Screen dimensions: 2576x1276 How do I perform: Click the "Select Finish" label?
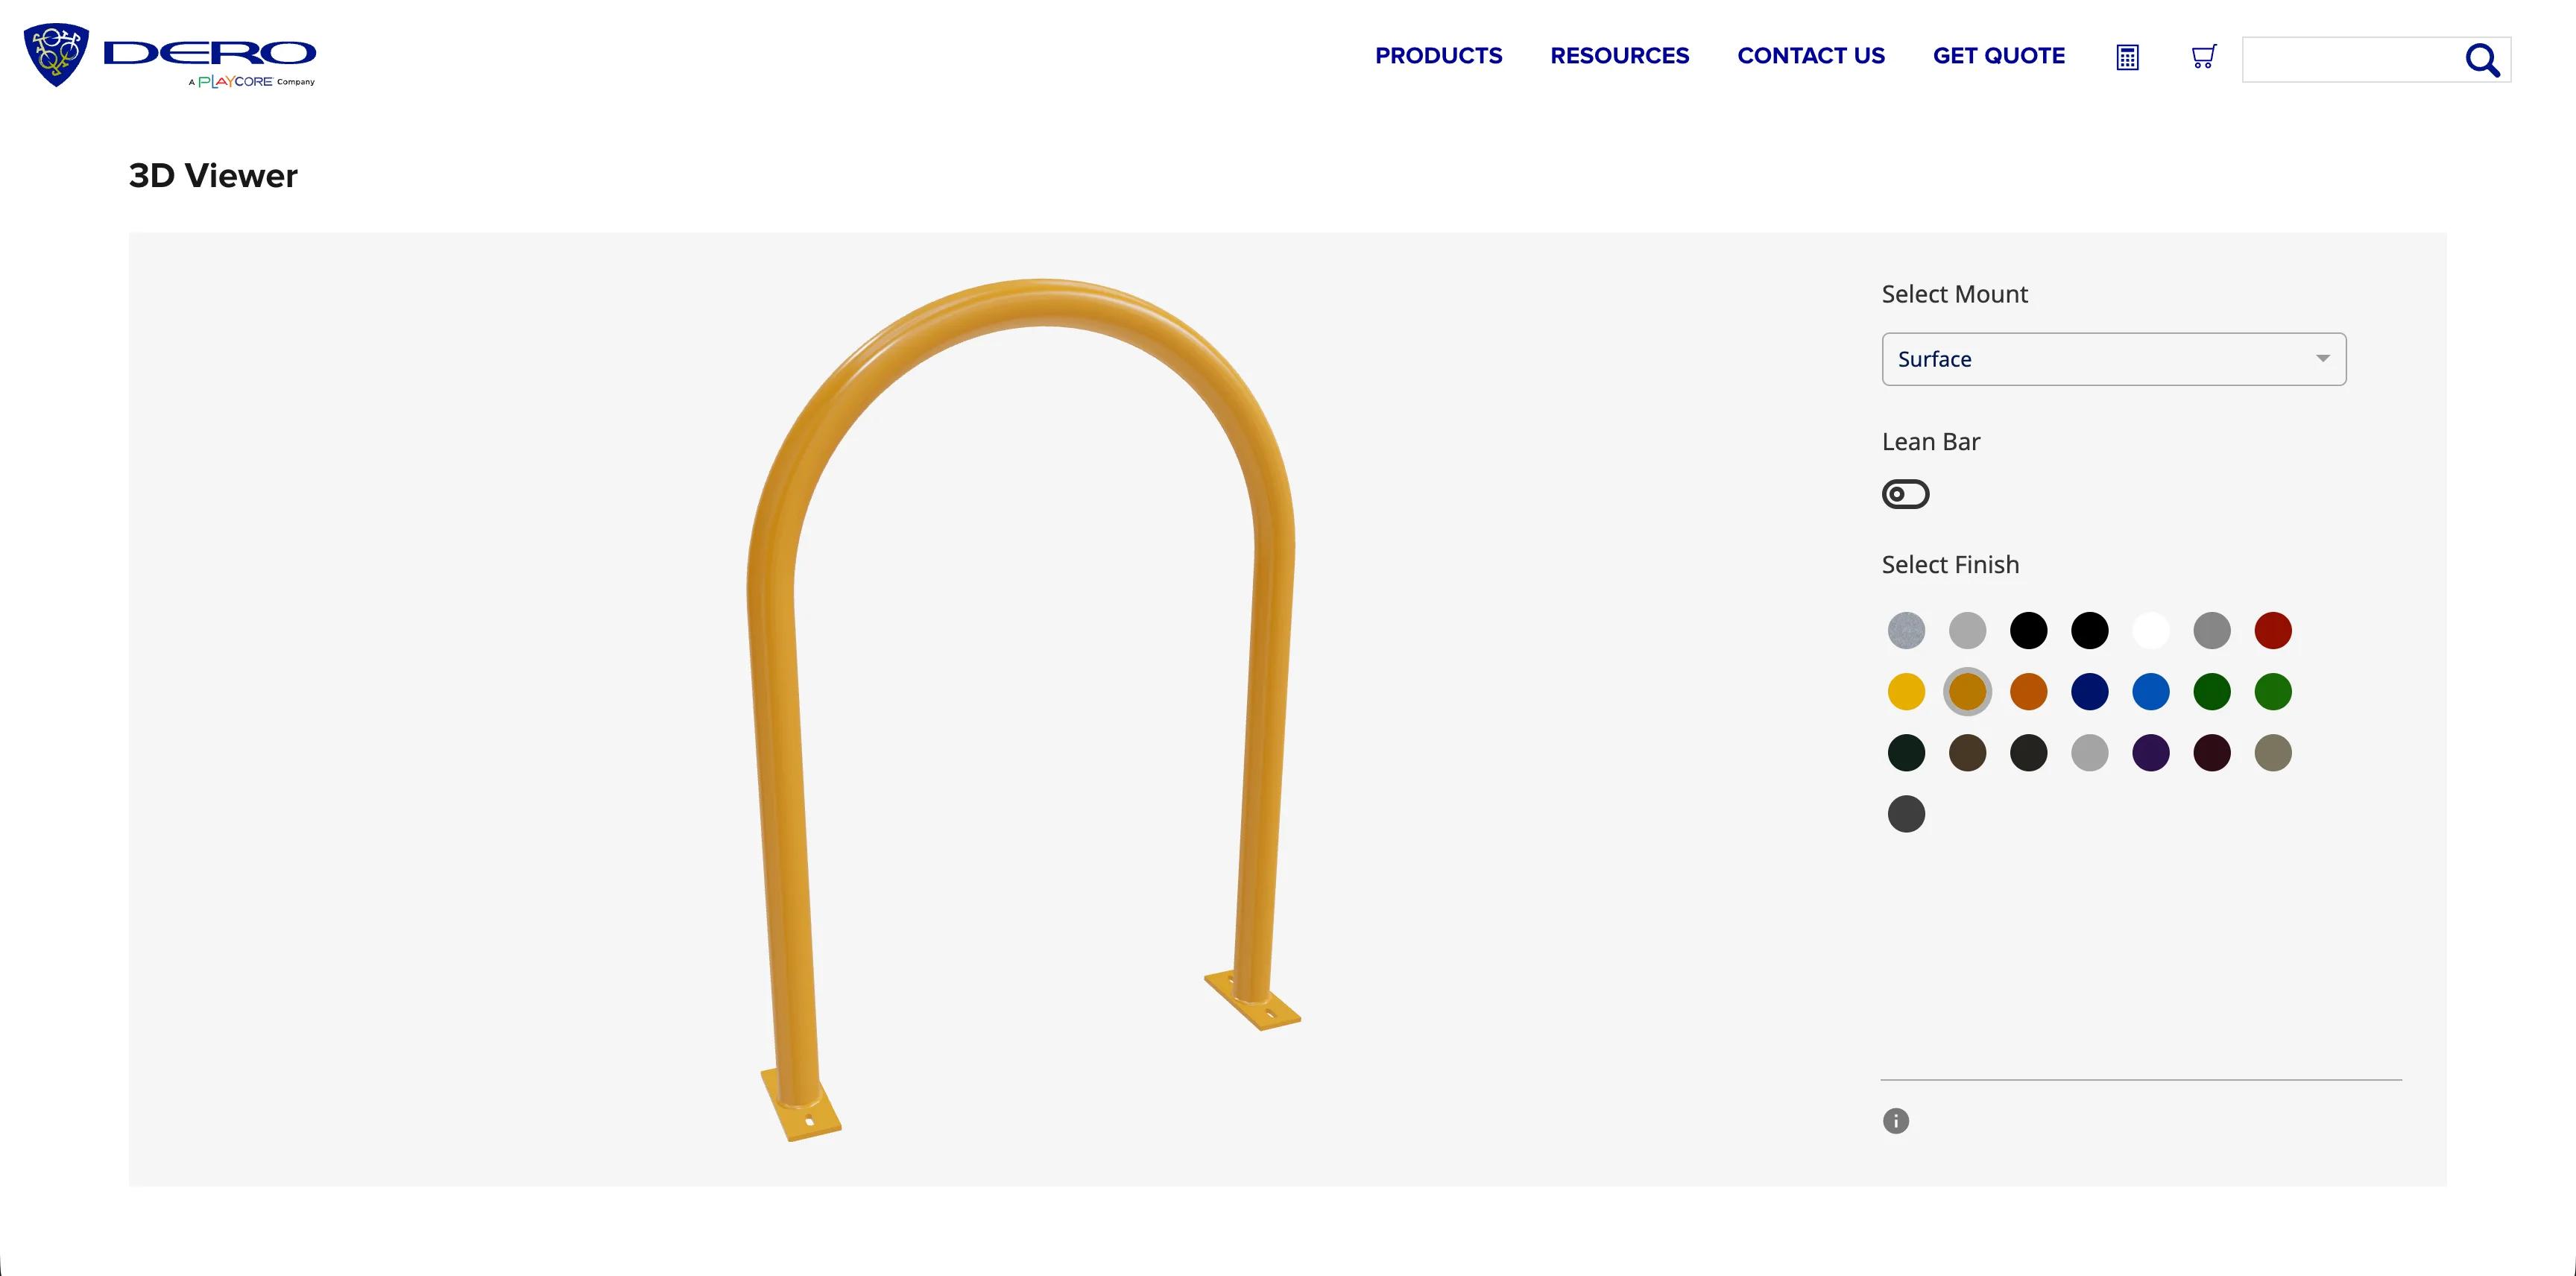[x=1950, y=565]
